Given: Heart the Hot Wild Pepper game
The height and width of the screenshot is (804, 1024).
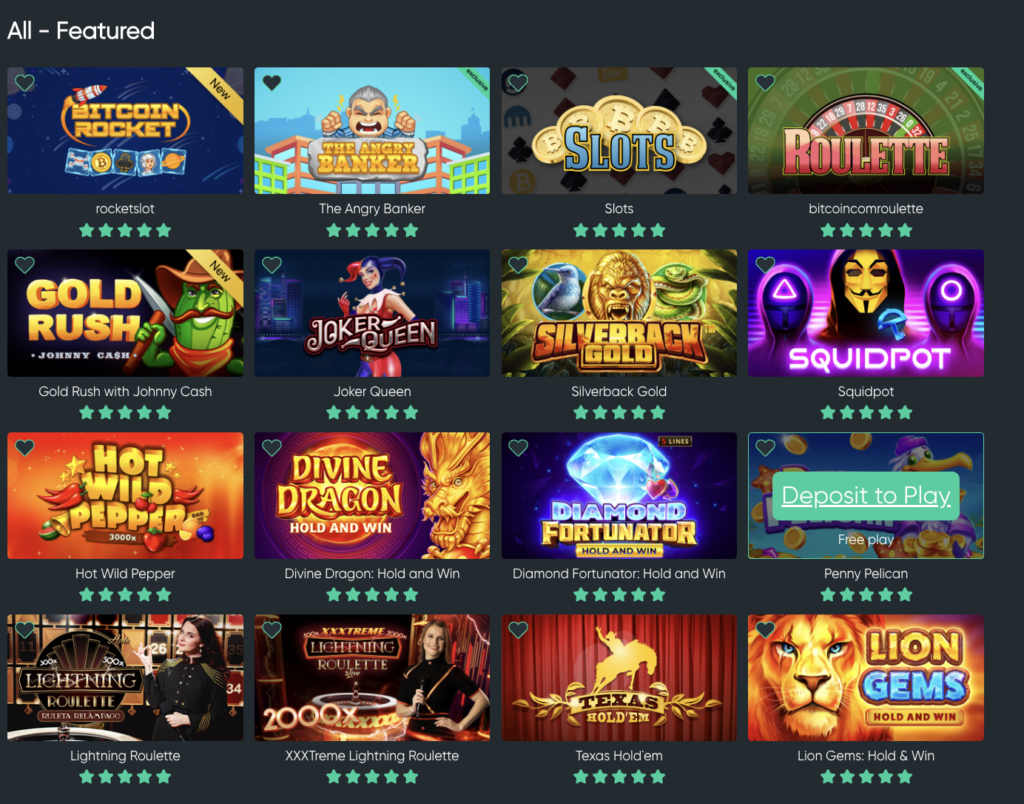Looking at the screenshot, I should click(x=25, y=448).
